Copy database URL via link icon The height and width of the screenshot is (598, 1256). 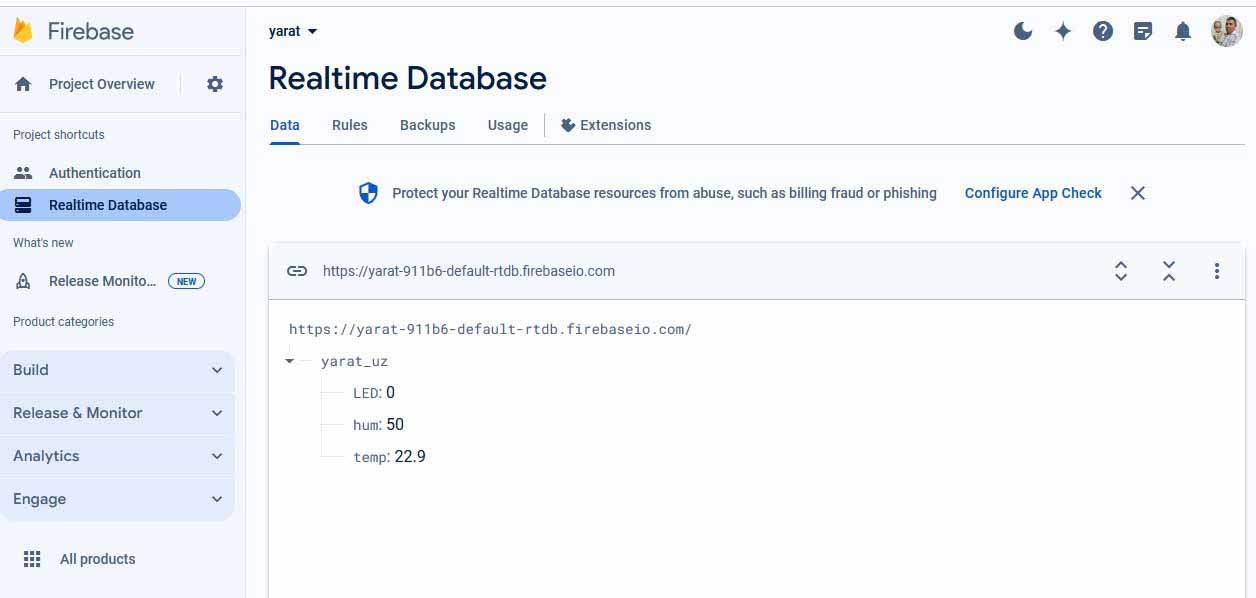click(x=297, y=271)
